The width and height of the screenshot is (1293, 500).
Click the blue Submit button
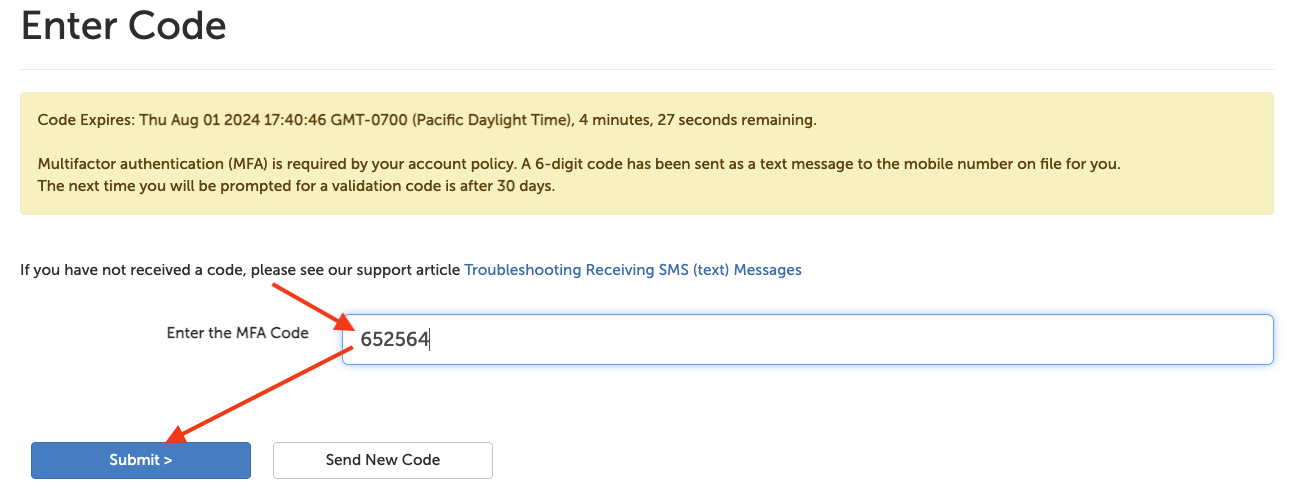point(140,460)
